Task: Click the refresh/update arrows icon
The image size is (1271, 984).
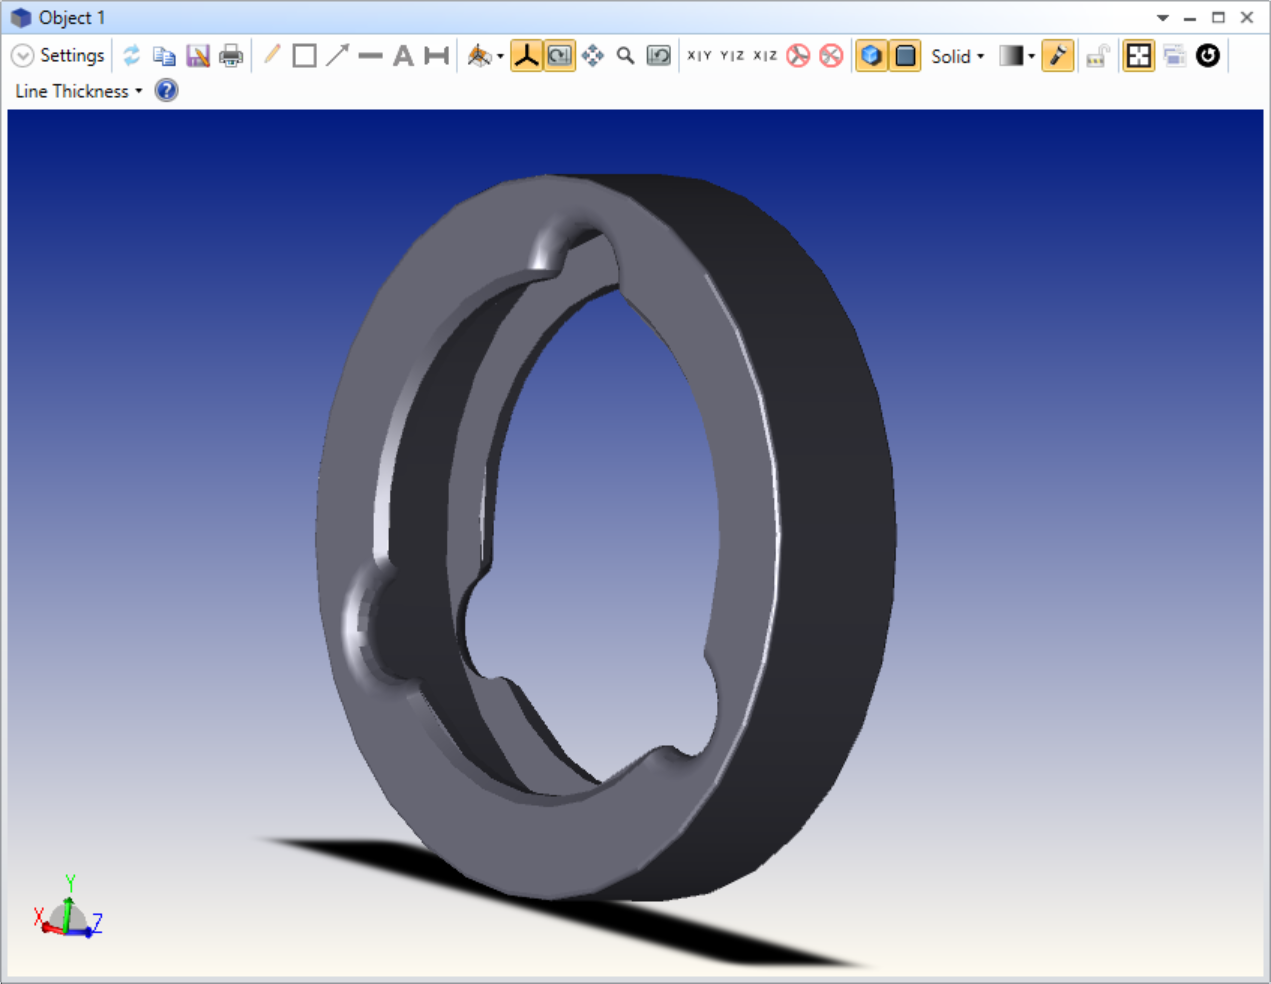Action: point(131,56)
